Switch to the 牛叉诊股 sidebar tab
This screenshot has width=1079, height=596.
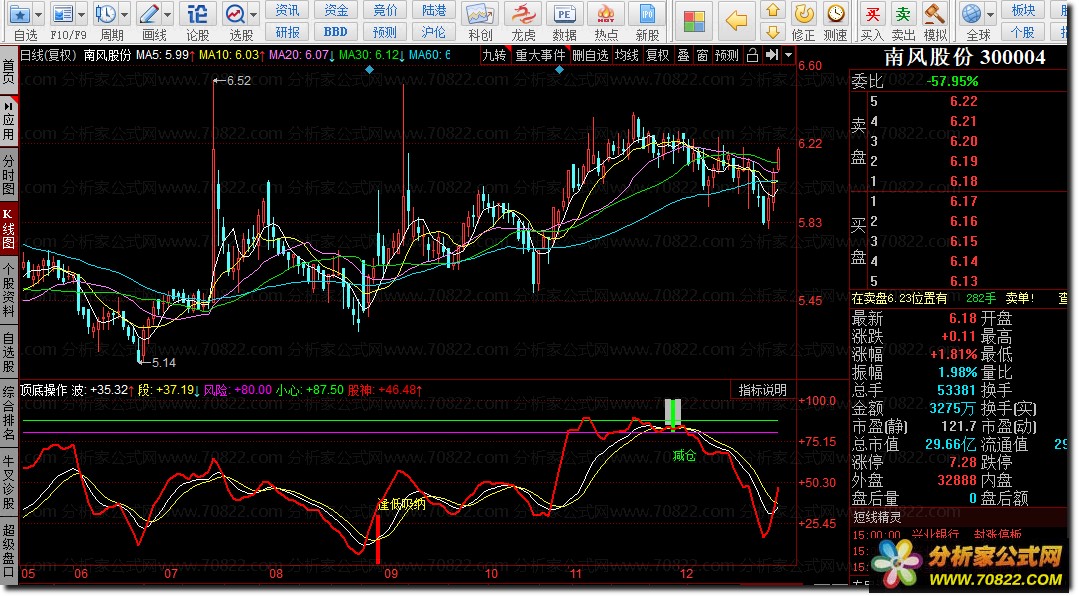(8, 482)
